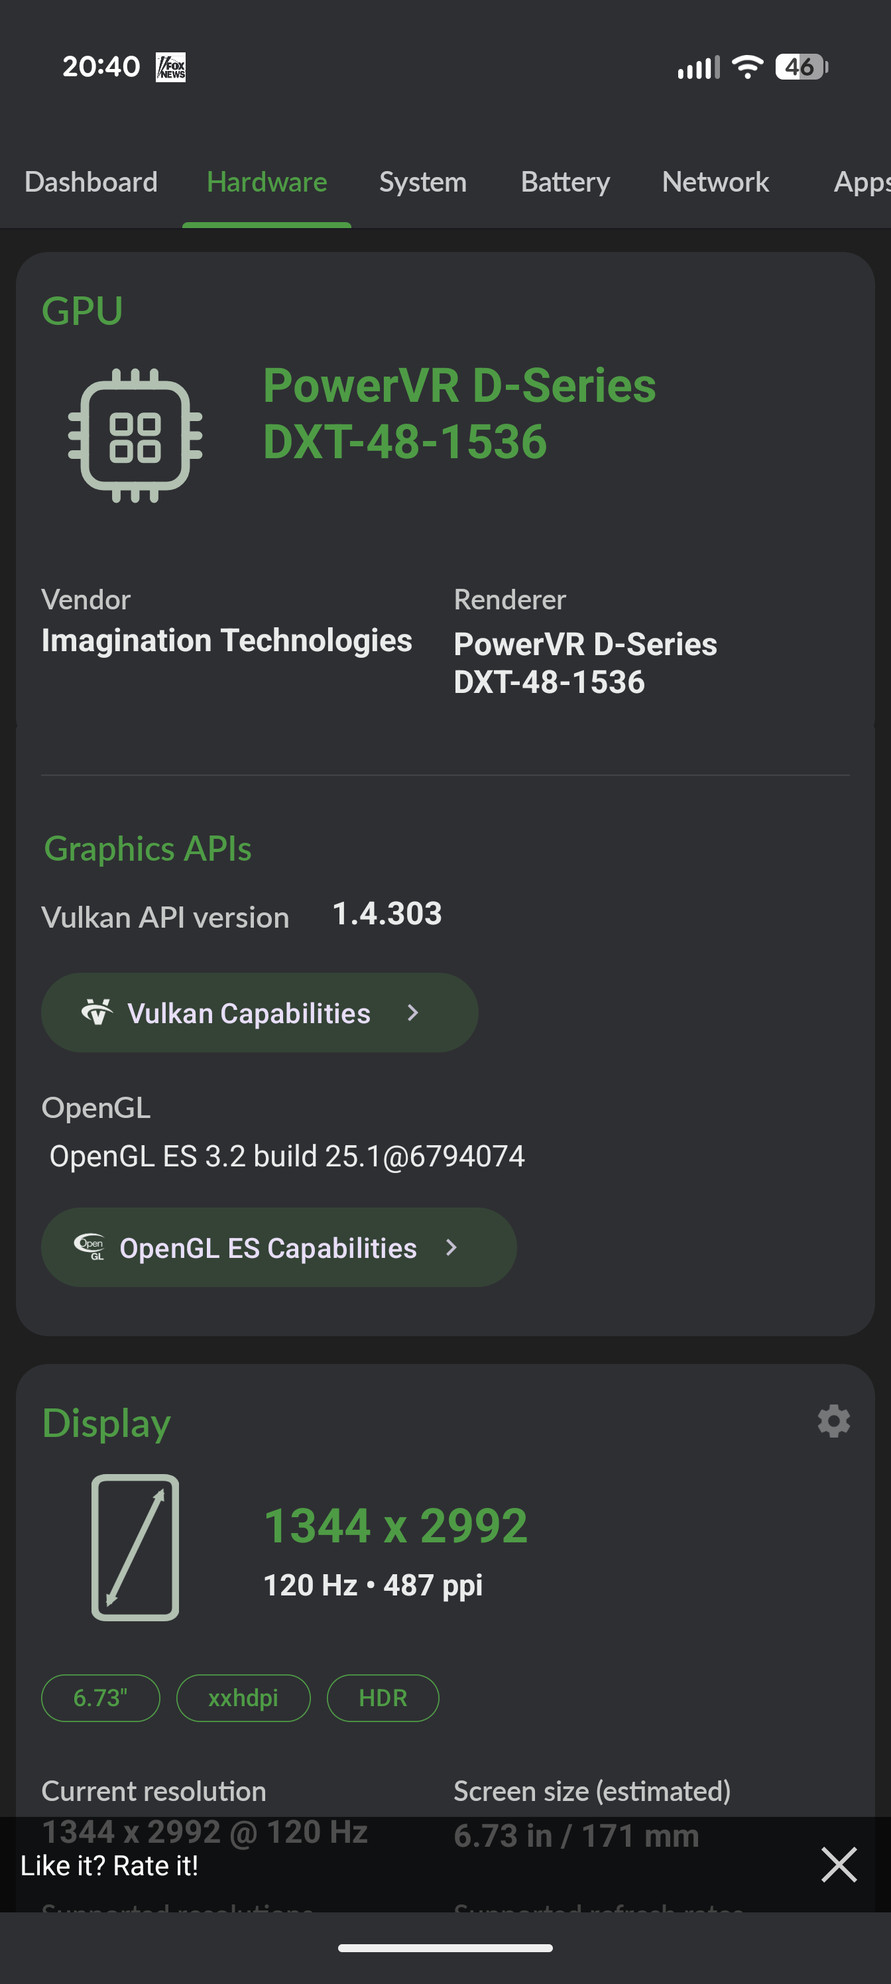Tap the Fox News status bar icon
The width and height of the screenshot is (891, 1984).
[168, 66]
